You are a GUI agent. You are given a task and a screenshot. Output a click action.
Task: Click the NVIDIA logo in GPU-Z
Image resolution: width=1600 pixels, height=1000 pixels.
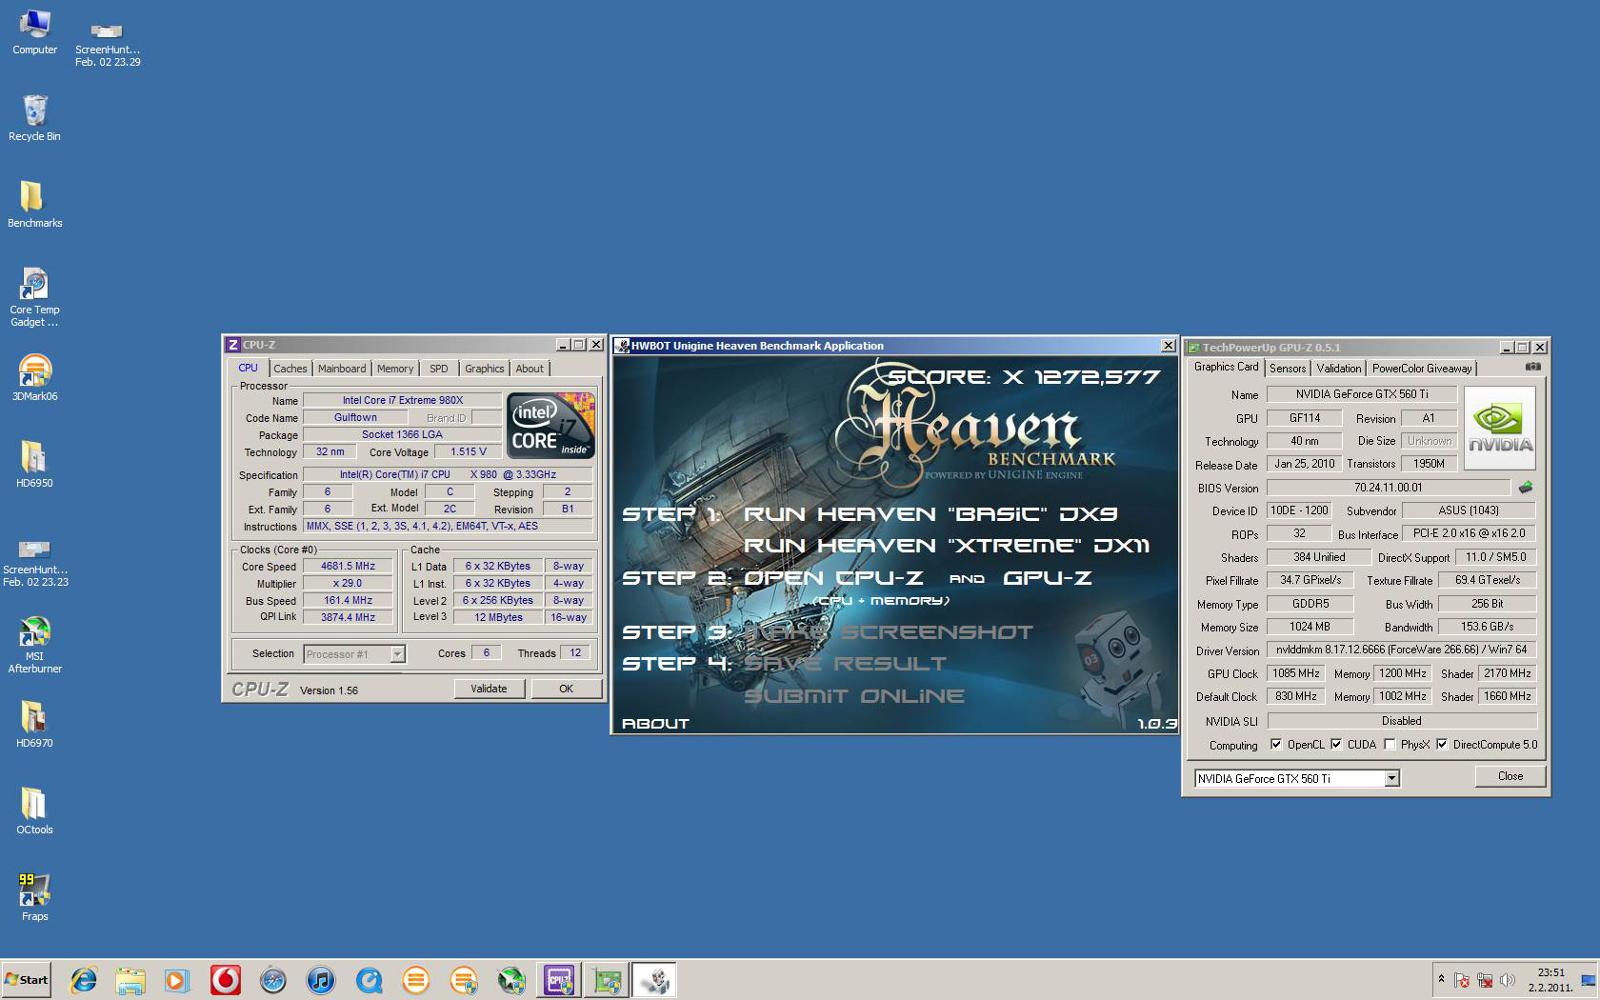[x=1499, y=428]
